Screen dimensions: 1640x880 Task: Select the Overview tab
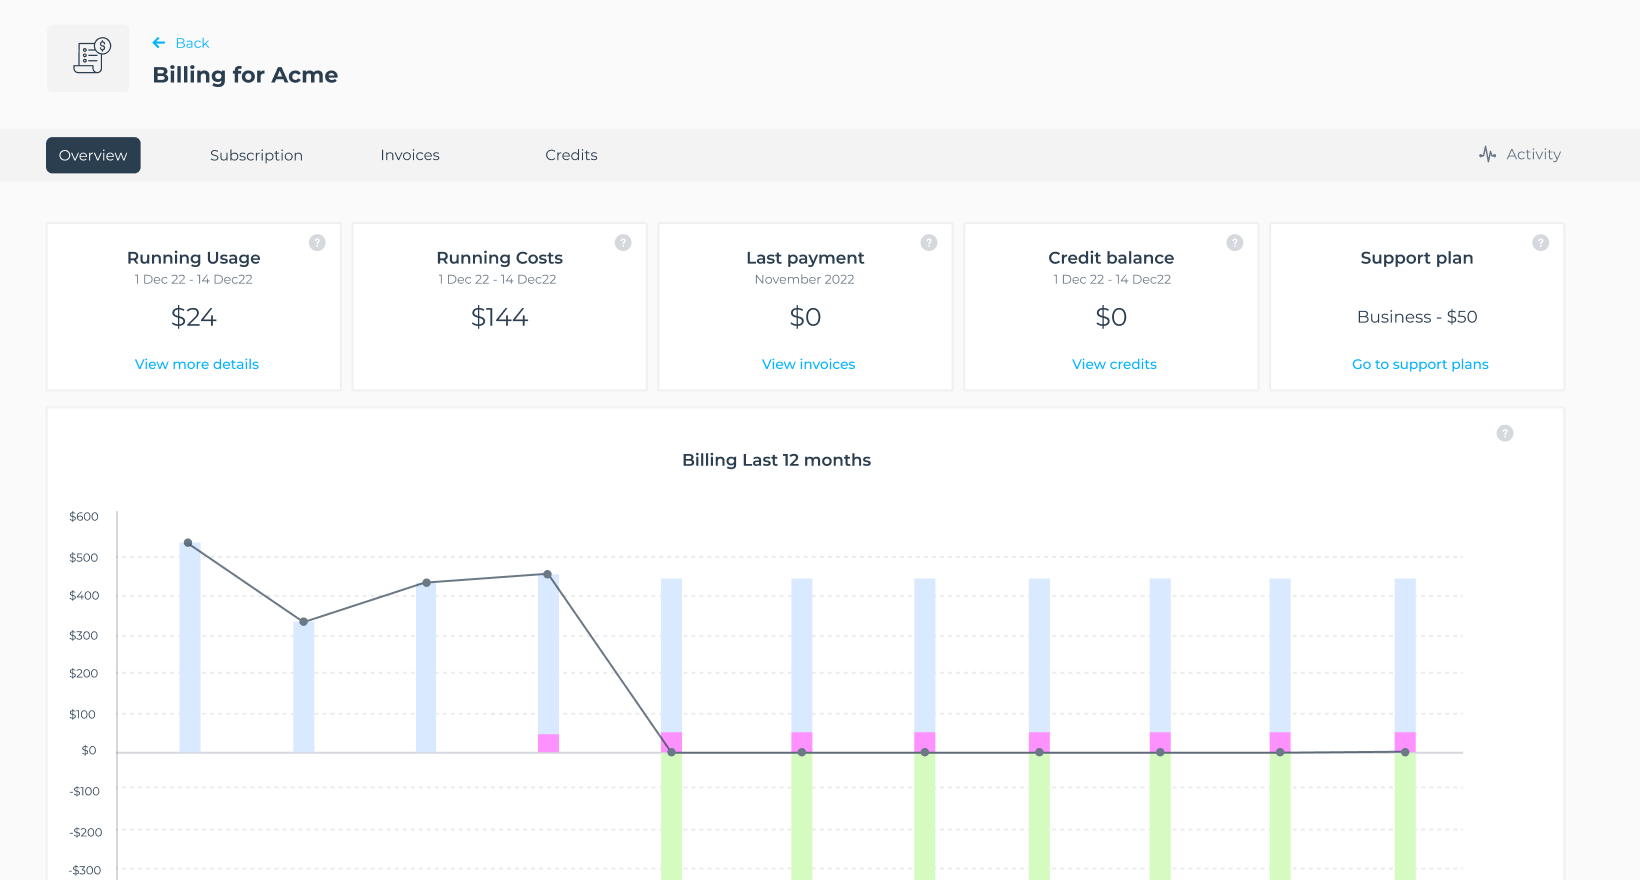93,155
